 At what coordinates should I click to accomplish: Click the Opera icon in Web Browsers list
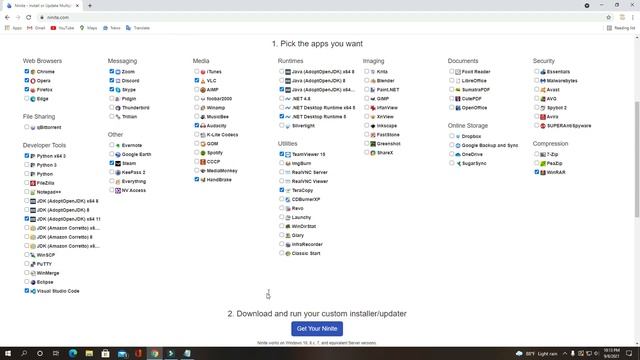[33, 81]
